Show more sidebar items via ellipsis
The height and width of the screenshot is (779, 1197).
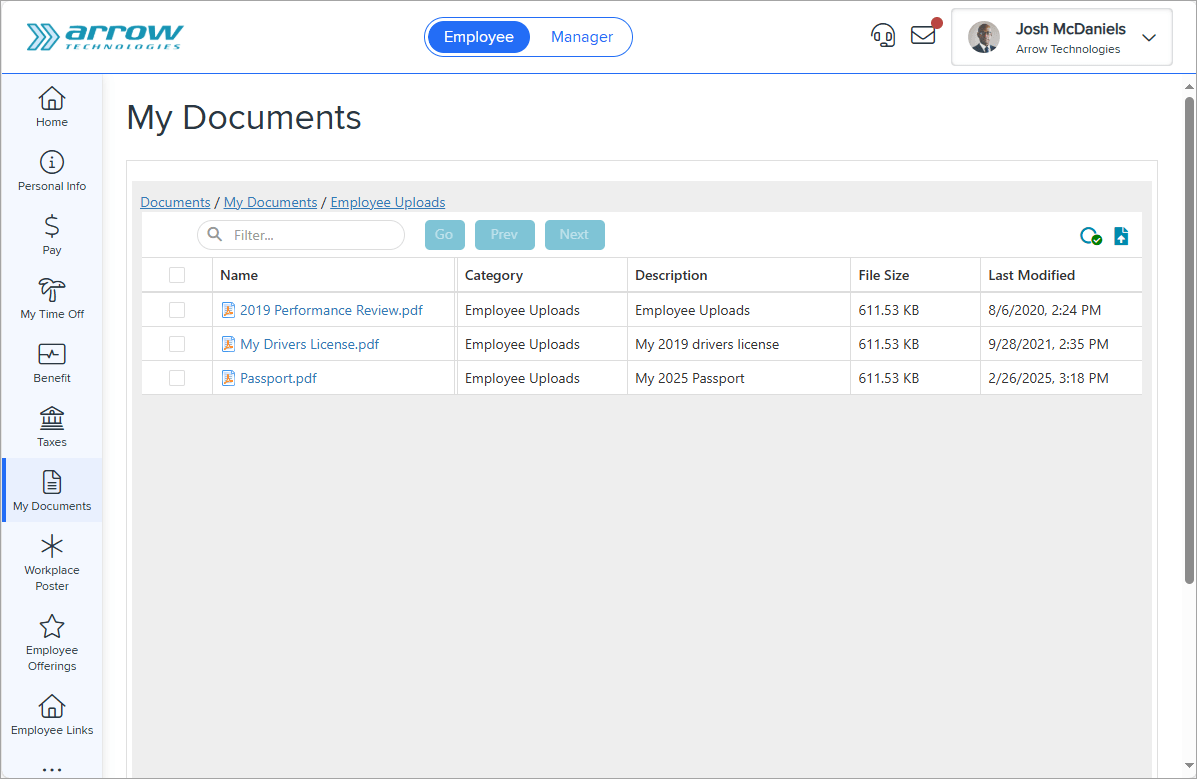pos(52,769)
